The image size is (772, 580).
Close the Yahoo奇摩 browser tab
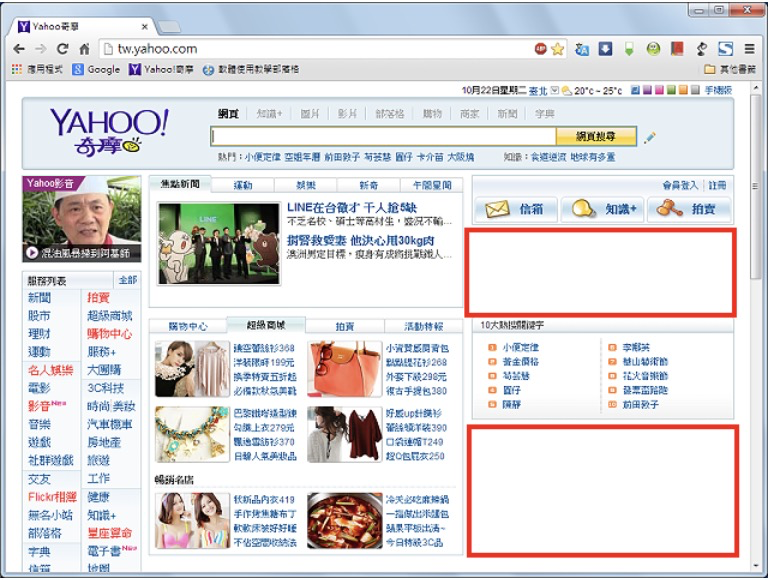(x=145, y=27)
